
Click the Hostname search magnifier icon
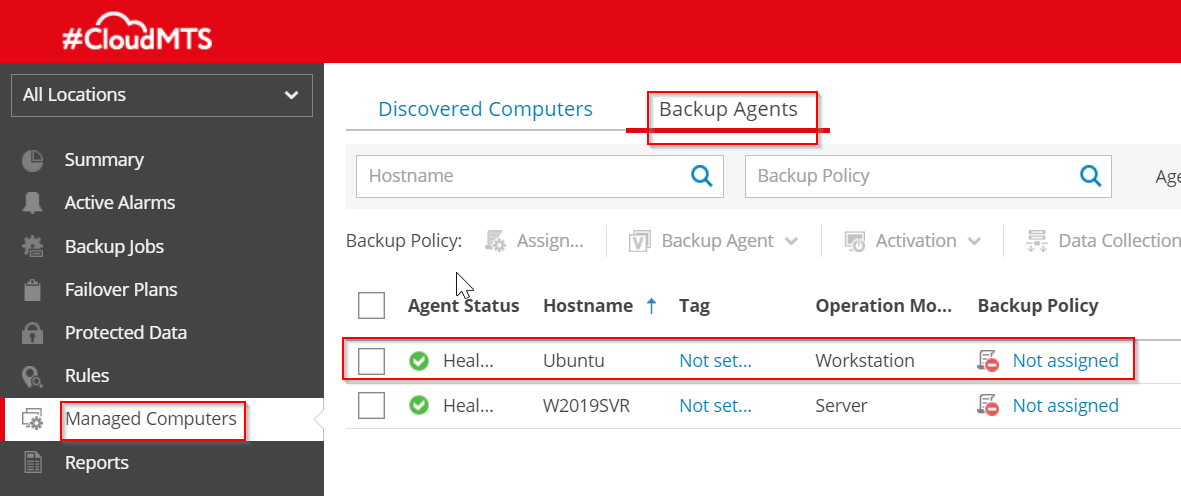702,176
